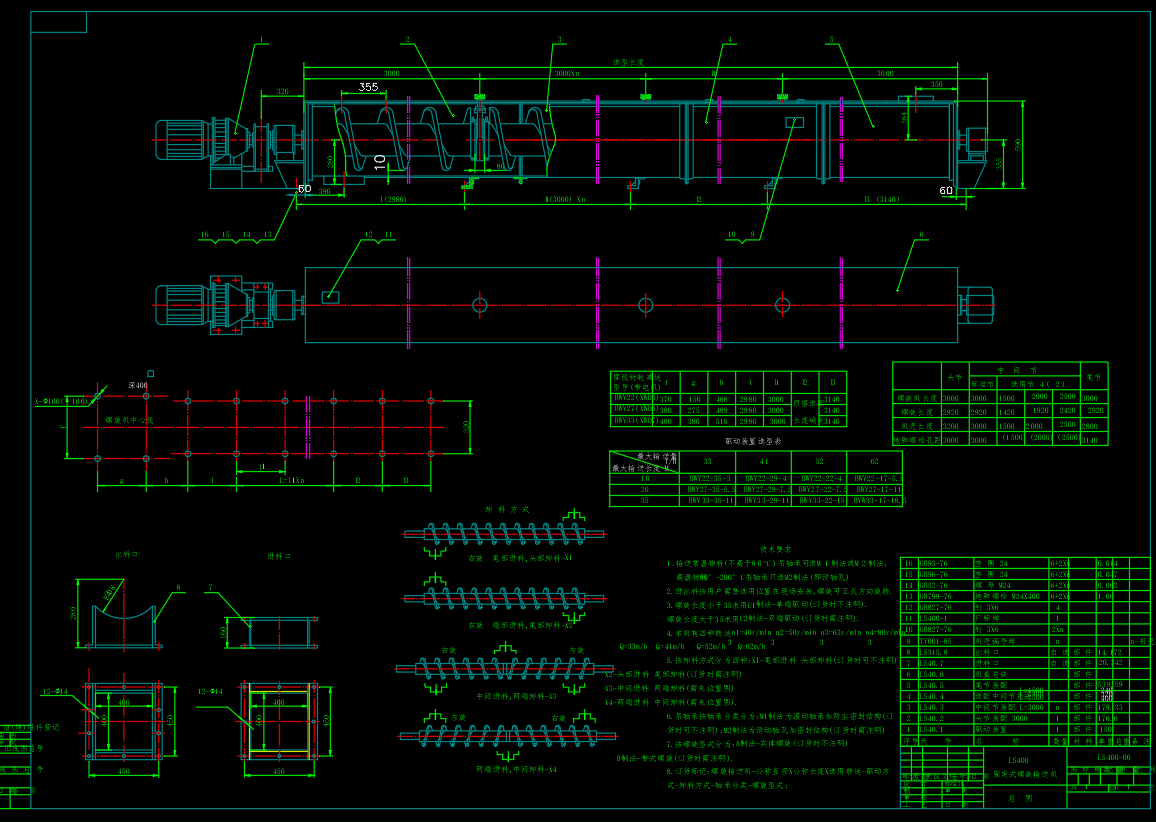Select the first circular hole in plan view

pyautogui.click(x=480, y=304)
